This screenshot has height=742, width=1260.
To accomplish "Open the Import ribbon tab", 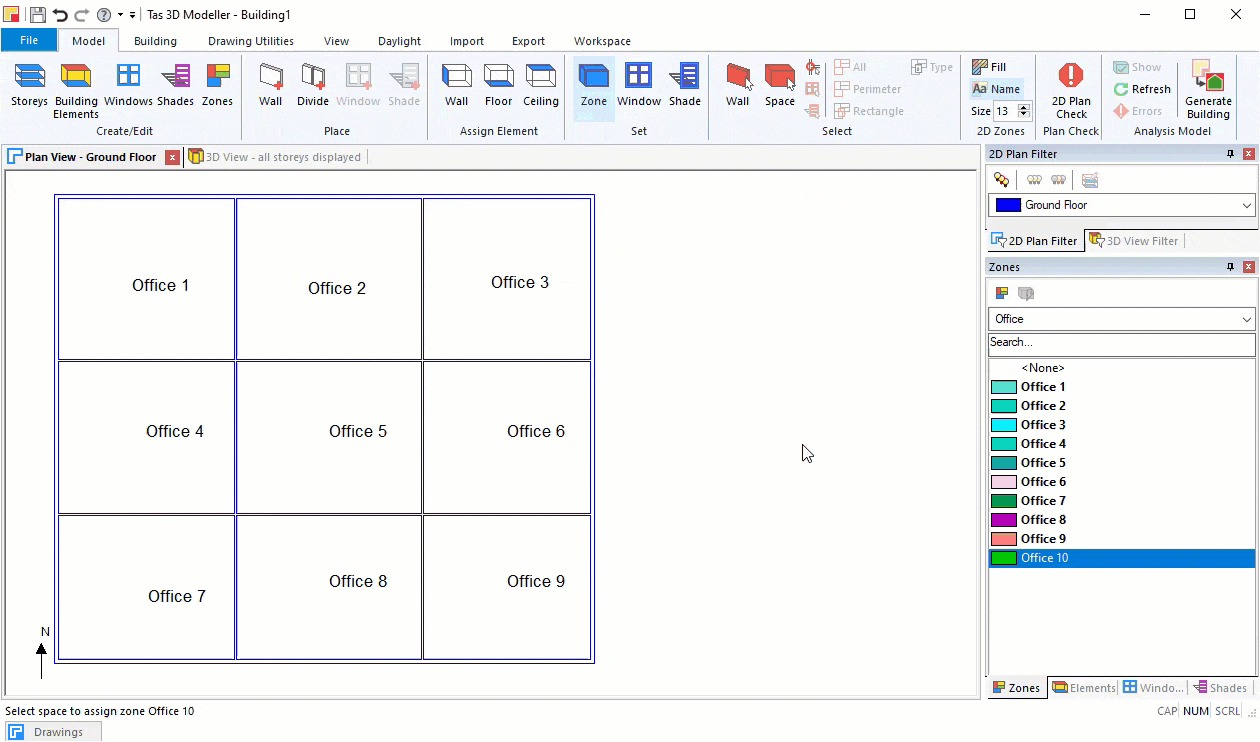I will (x=467, y=41).
